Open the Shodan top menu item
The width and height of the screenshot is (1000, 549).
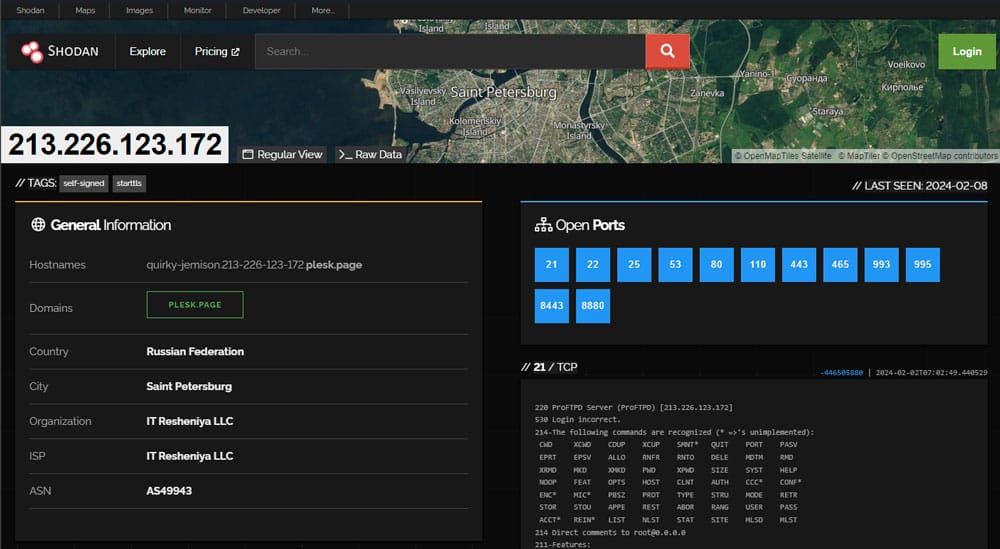tap(30, 10)
